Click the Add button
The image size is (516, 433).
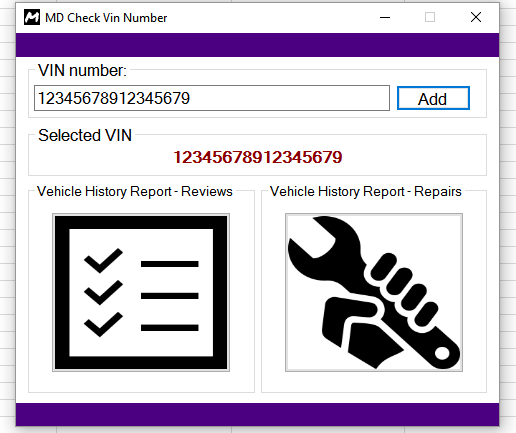coord(433,98)
